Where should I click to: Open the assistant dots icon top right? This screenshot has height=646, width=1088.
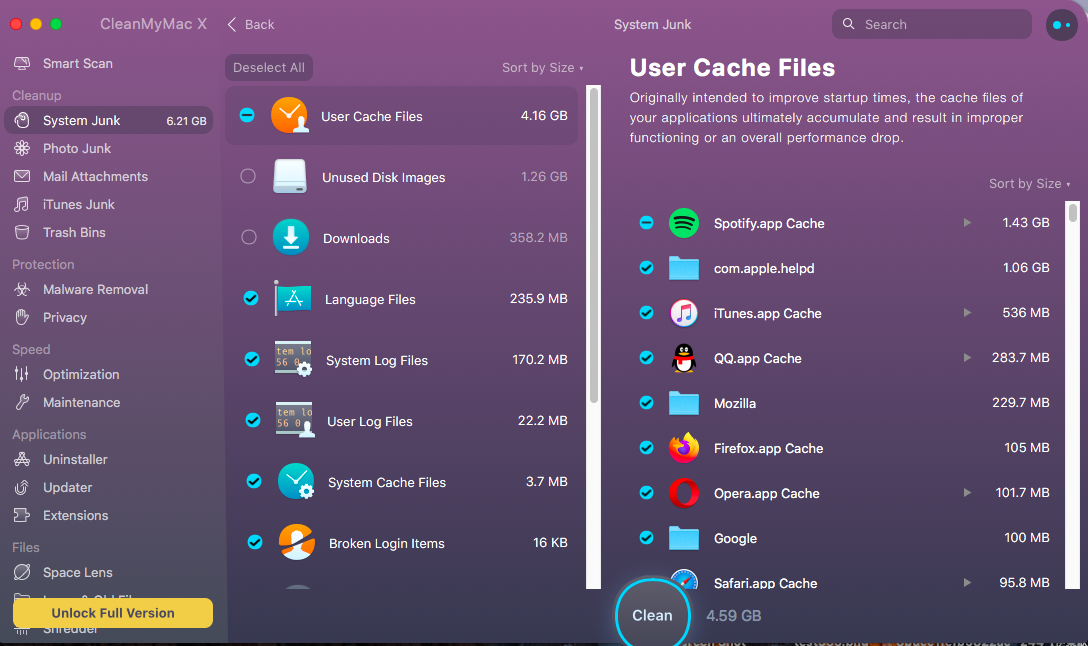point(1062,24)
